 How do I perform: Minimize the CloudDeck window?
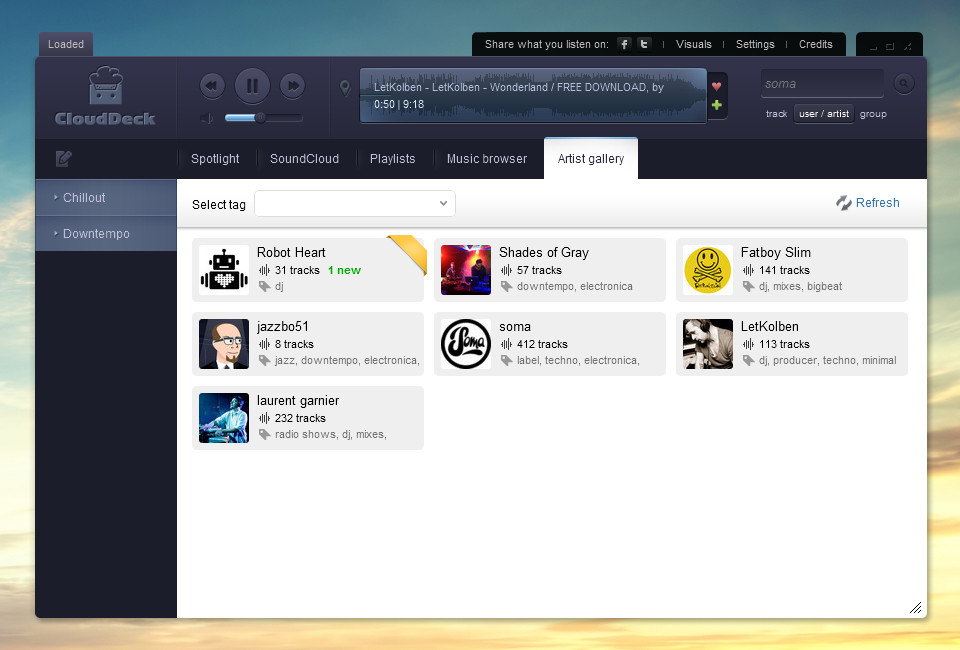point(873,47)
